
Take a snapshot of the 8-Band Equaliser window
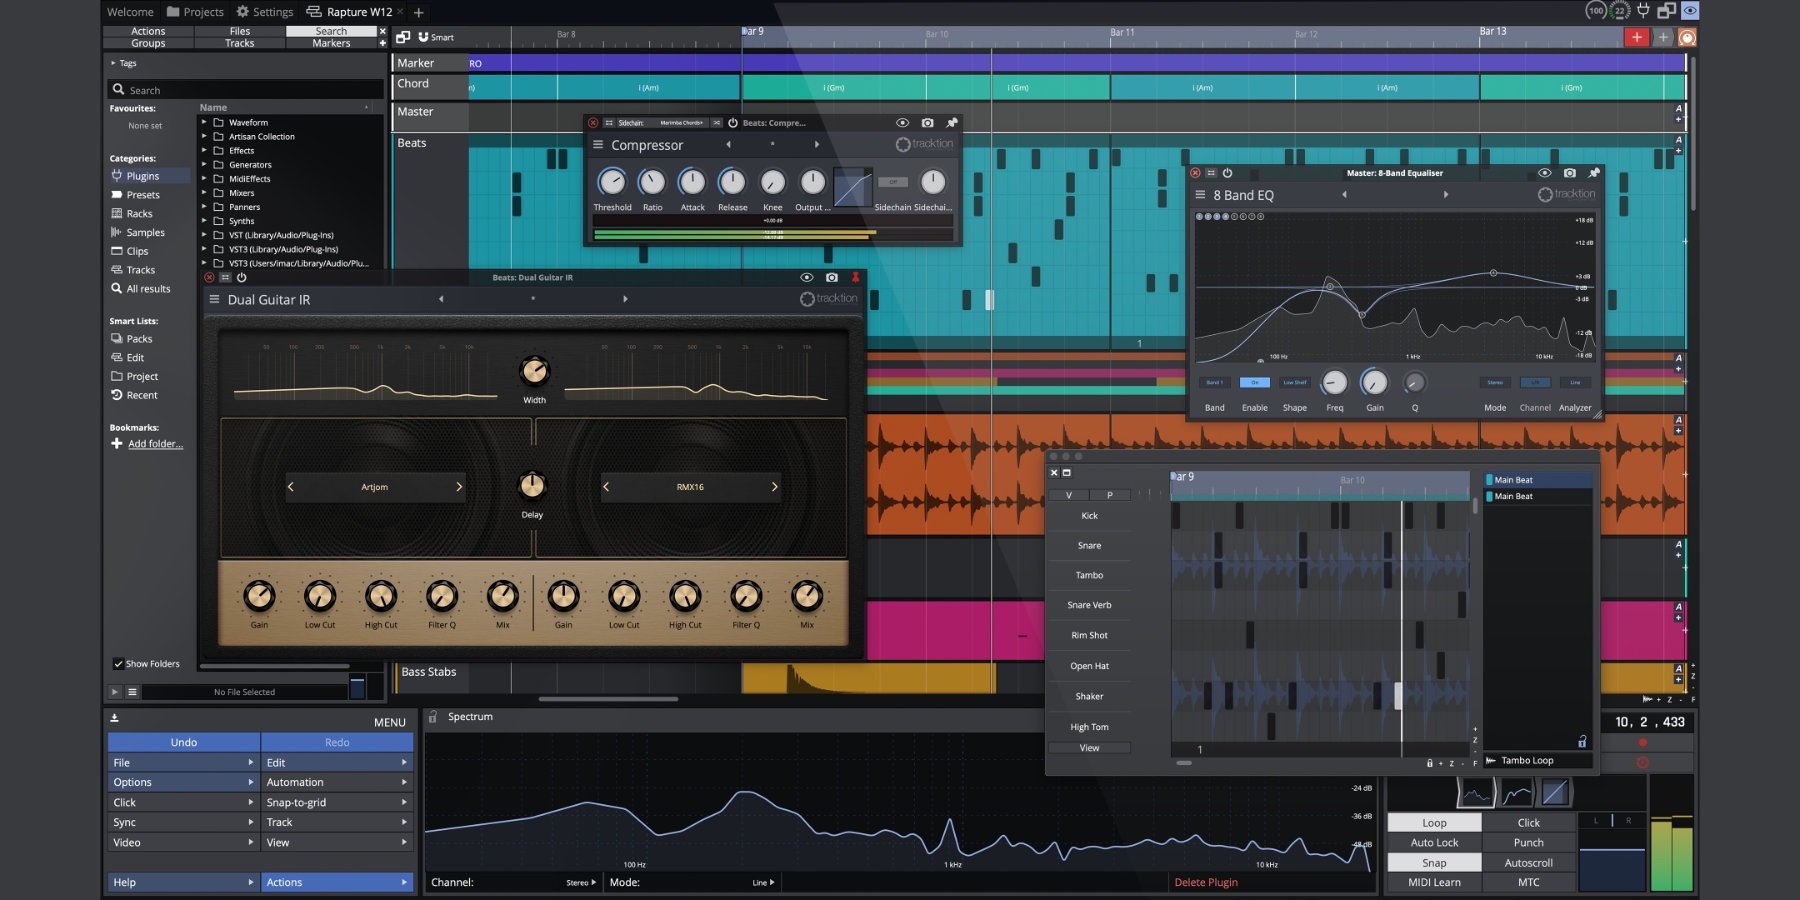(1569, 173)
